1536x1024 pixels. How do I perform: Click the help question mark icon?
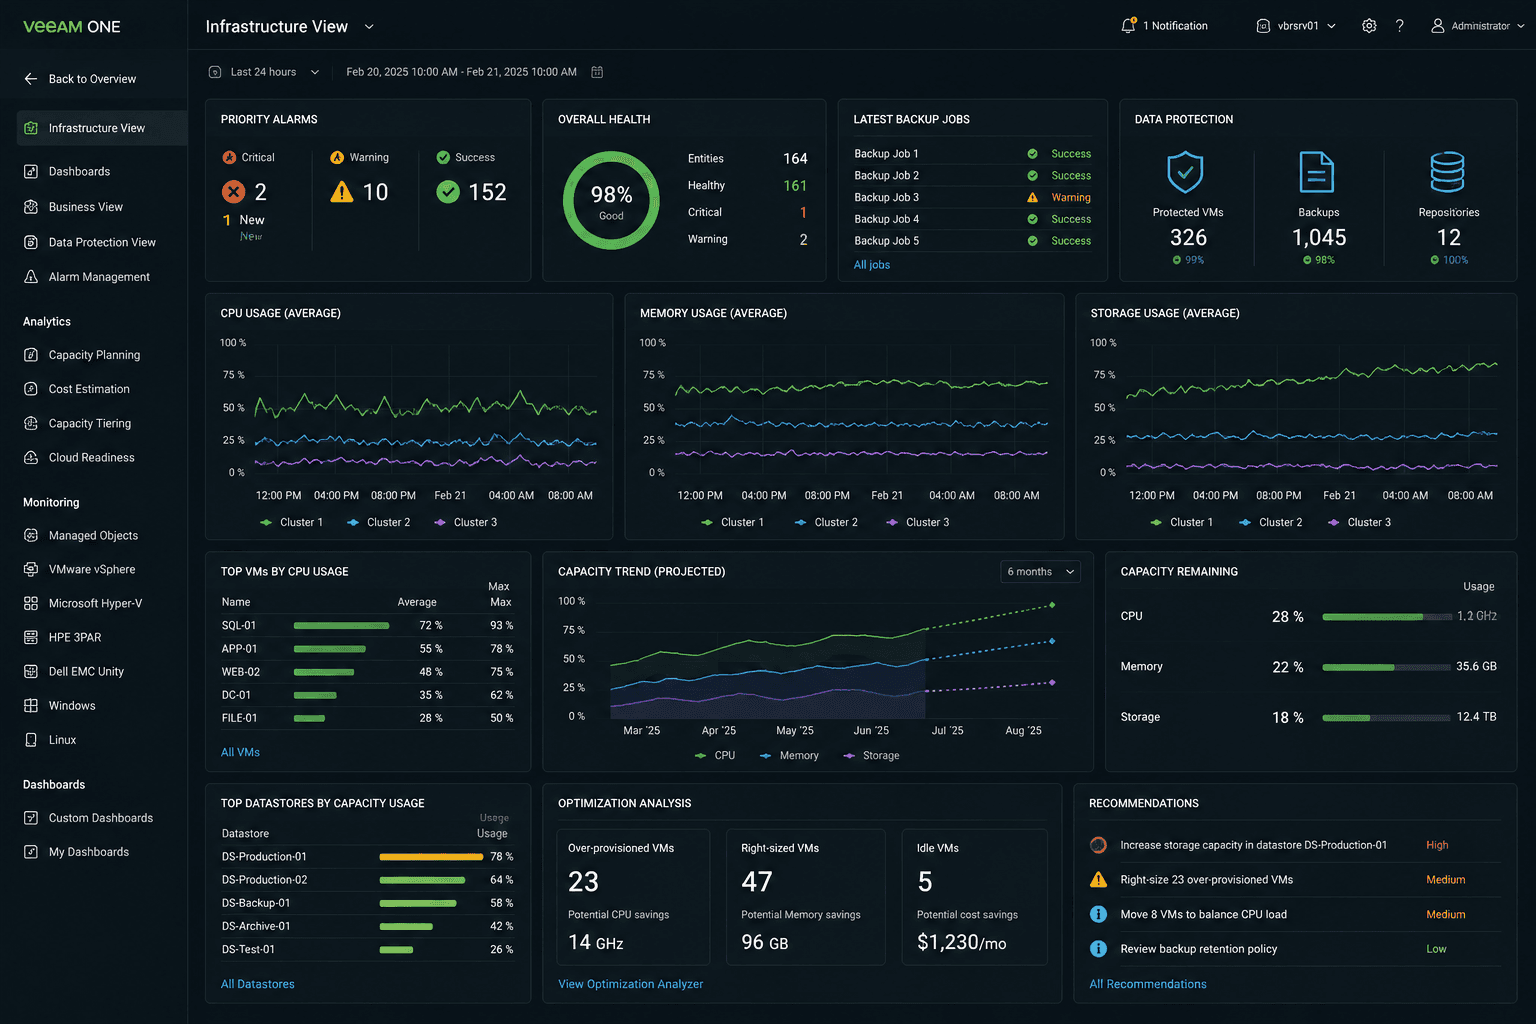(x=1400, y=26)
